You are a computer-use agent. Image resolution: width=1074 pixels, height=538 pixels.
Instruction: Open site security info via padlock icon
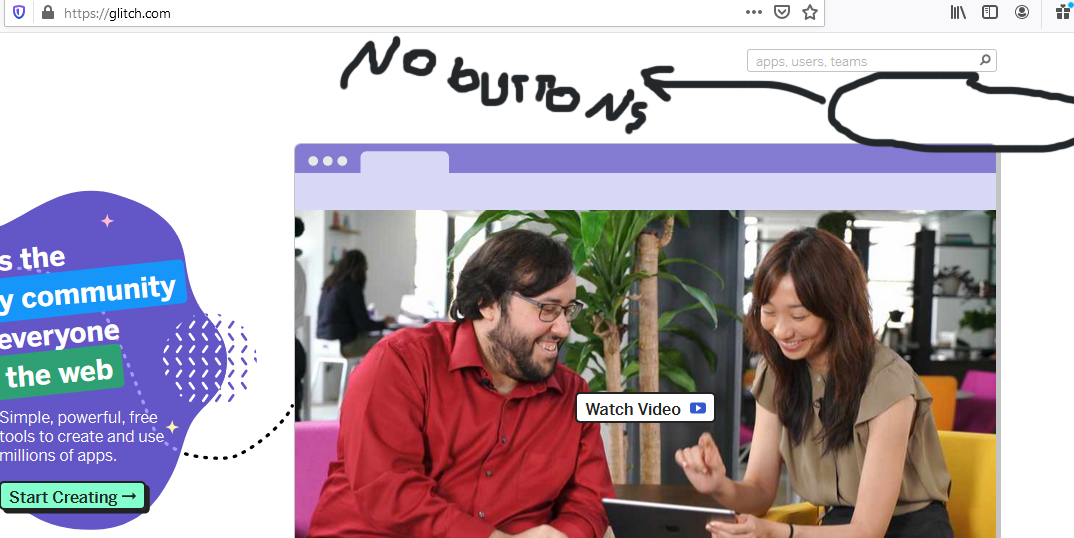[47, 12]
